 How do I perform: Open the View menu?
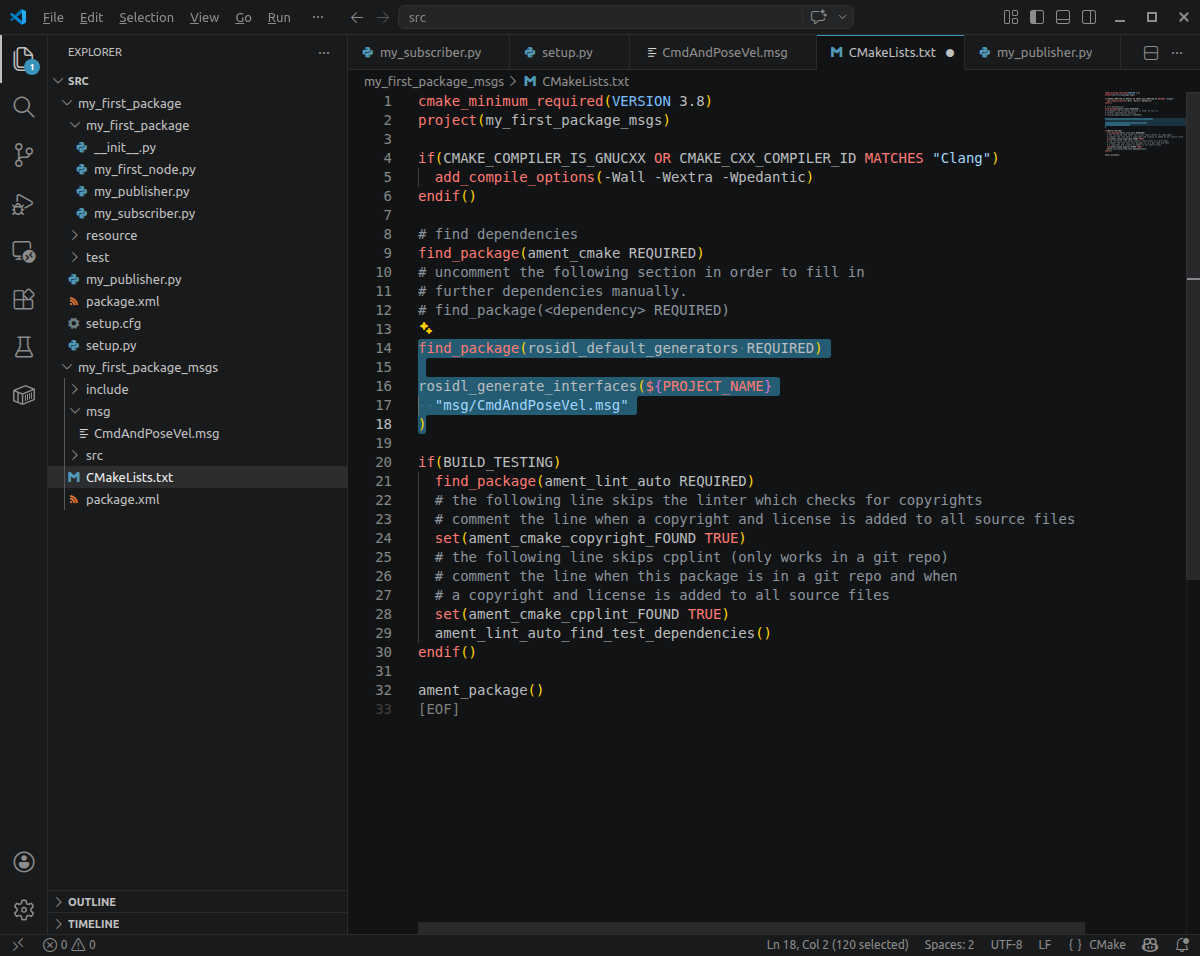click(204, 17)
